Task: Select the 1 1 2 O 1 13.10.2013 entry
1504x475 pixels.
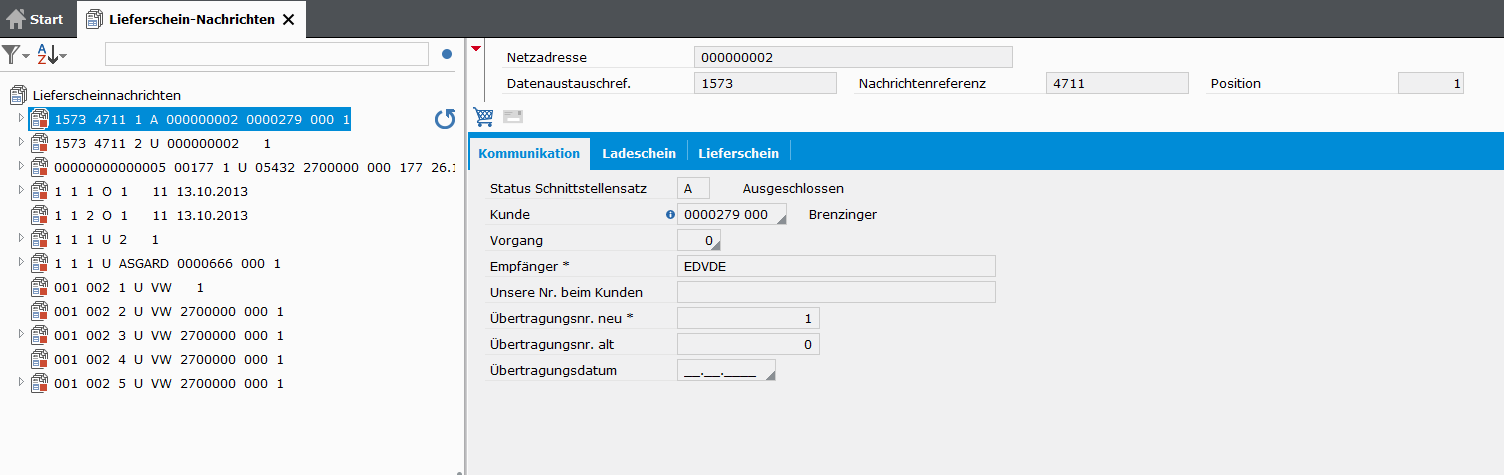Action: pos(150,216)
